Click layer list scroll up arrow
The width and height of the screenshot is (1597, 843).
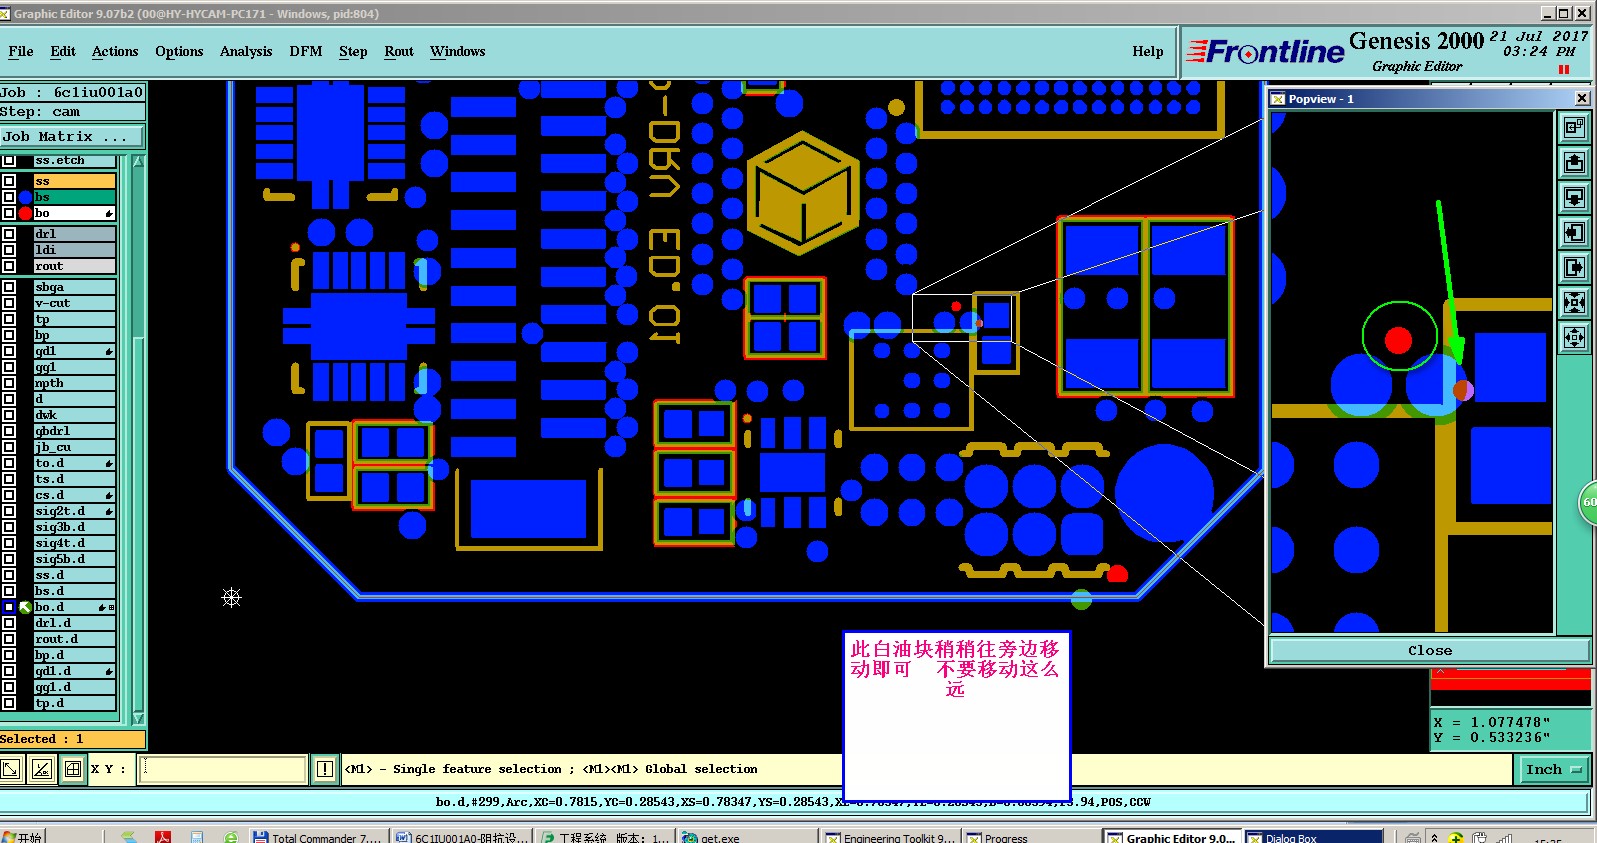138,161
